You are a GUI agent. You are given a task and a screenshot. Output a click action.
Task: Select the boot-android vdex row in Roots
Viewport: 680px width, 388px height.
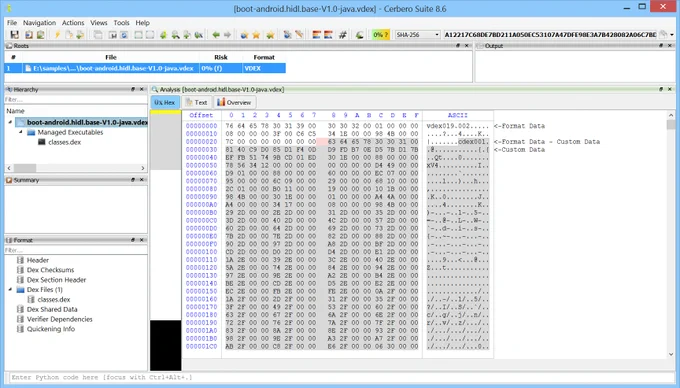[x=145, y=68]
